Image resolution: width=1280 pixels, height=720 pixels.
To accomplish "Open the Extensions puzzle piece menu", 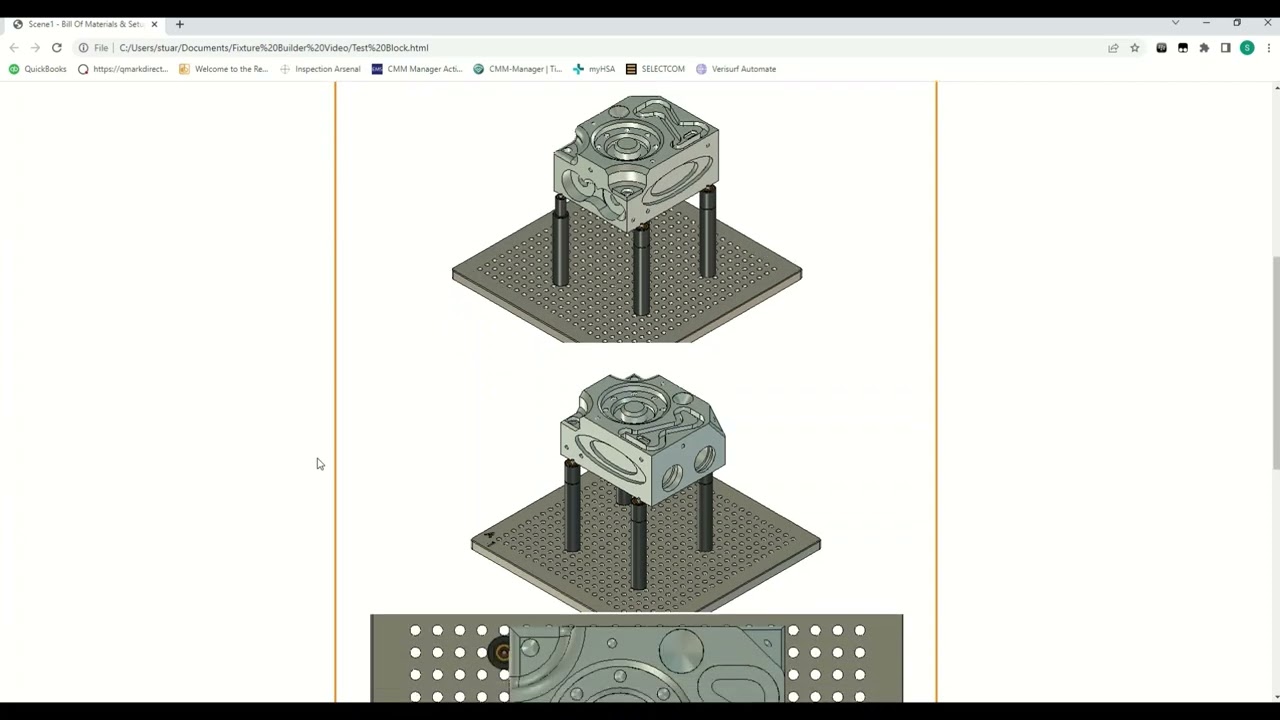I will pyautogui.click(x=1204, y=48).
